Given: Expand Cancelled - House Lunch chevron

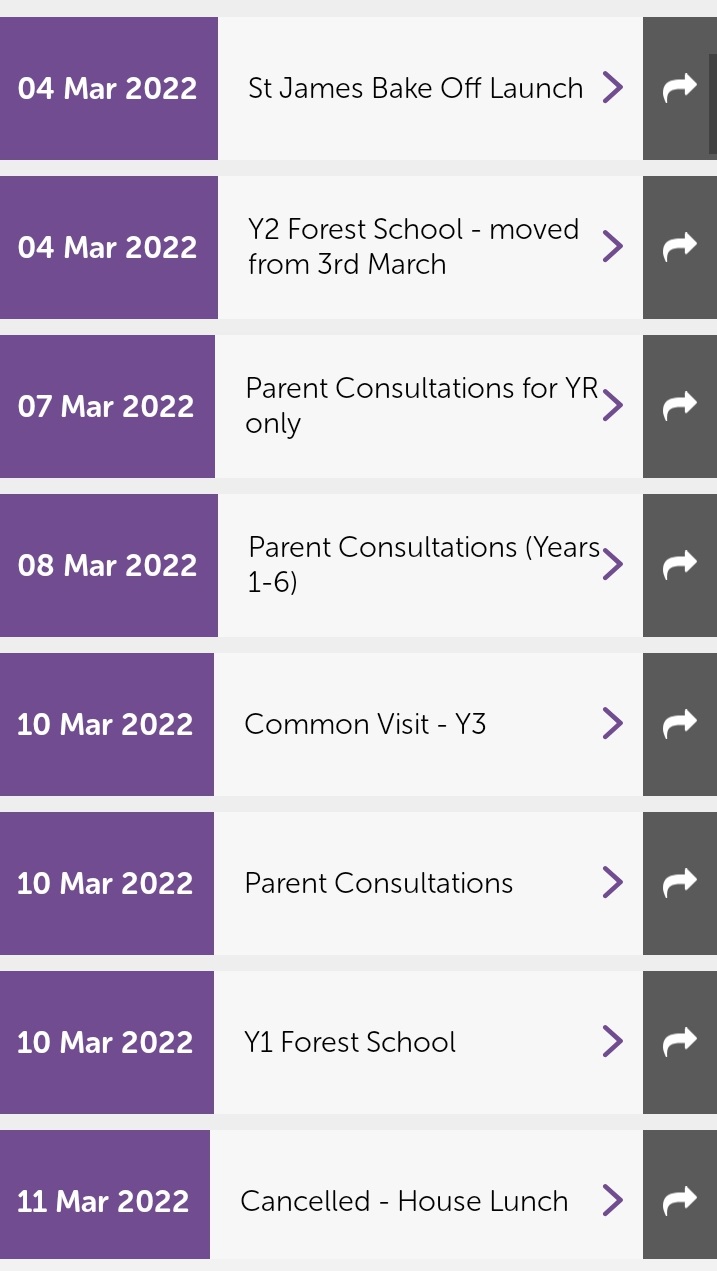Looking at the screenshot, I should pos(613,1200).
